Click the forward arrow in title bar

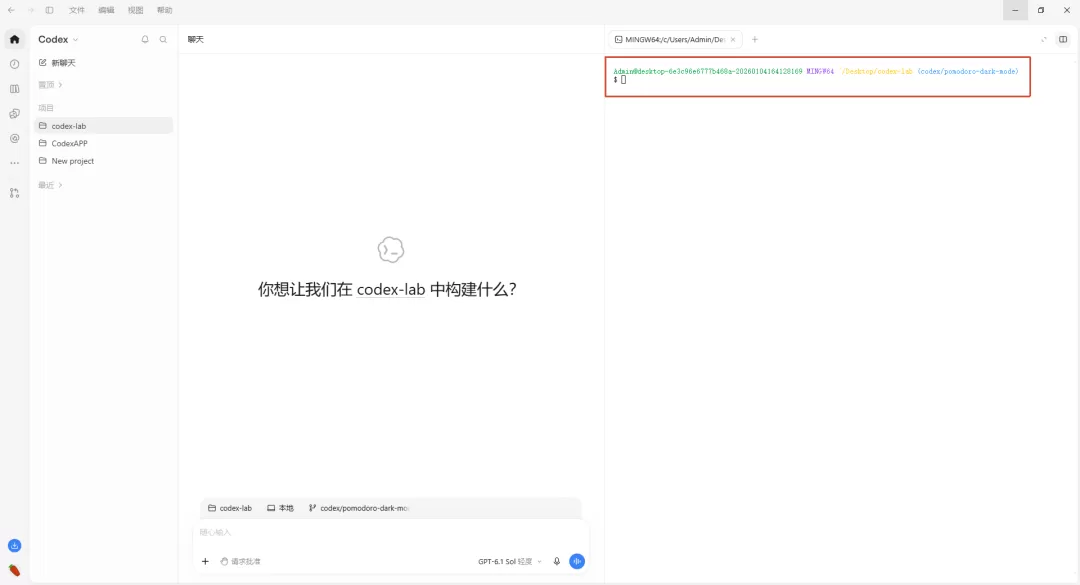tap(30, 10)
